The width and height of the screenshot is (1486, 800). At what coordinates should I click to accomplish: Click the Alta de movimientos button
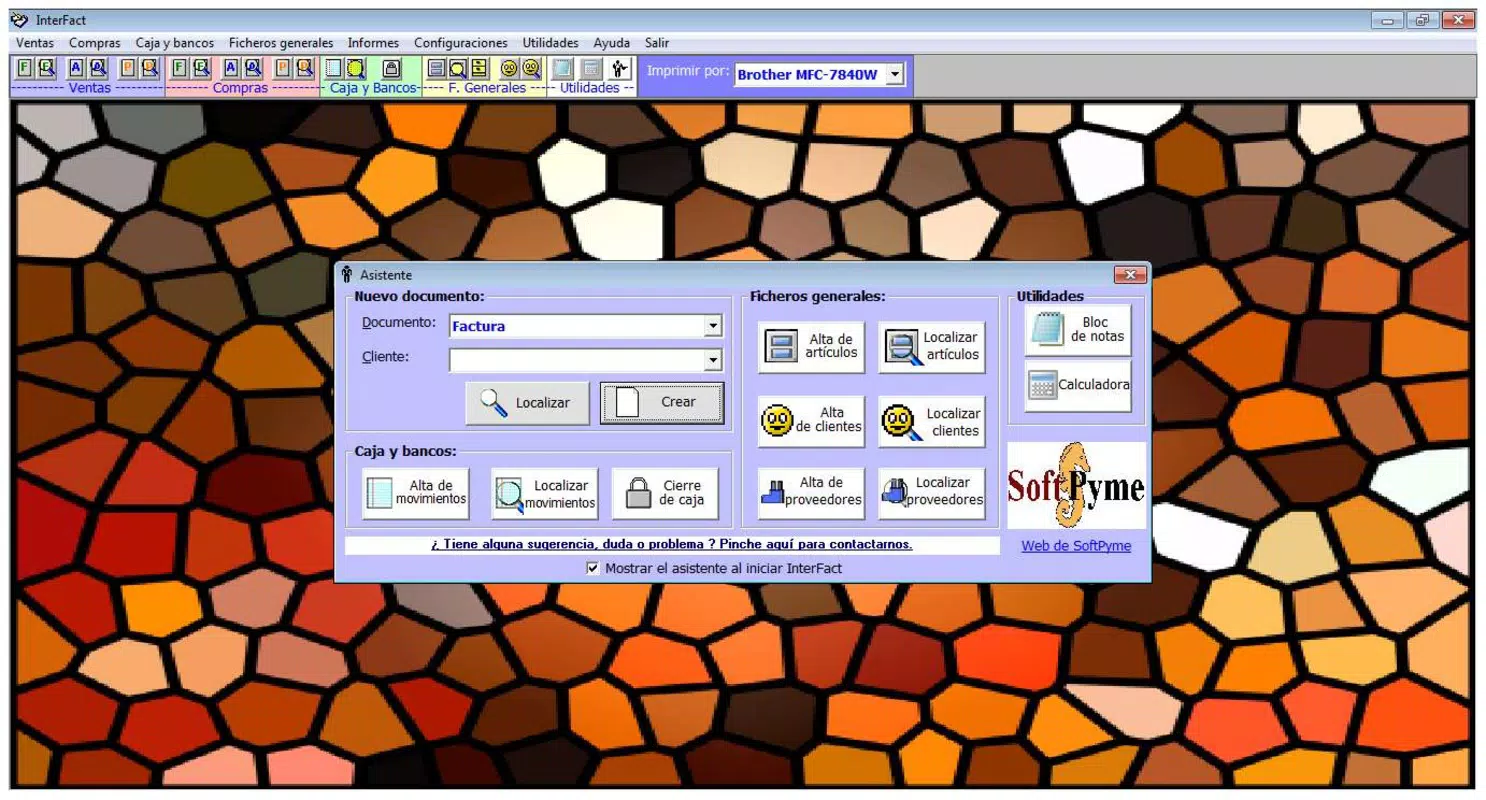click(415, 494)
